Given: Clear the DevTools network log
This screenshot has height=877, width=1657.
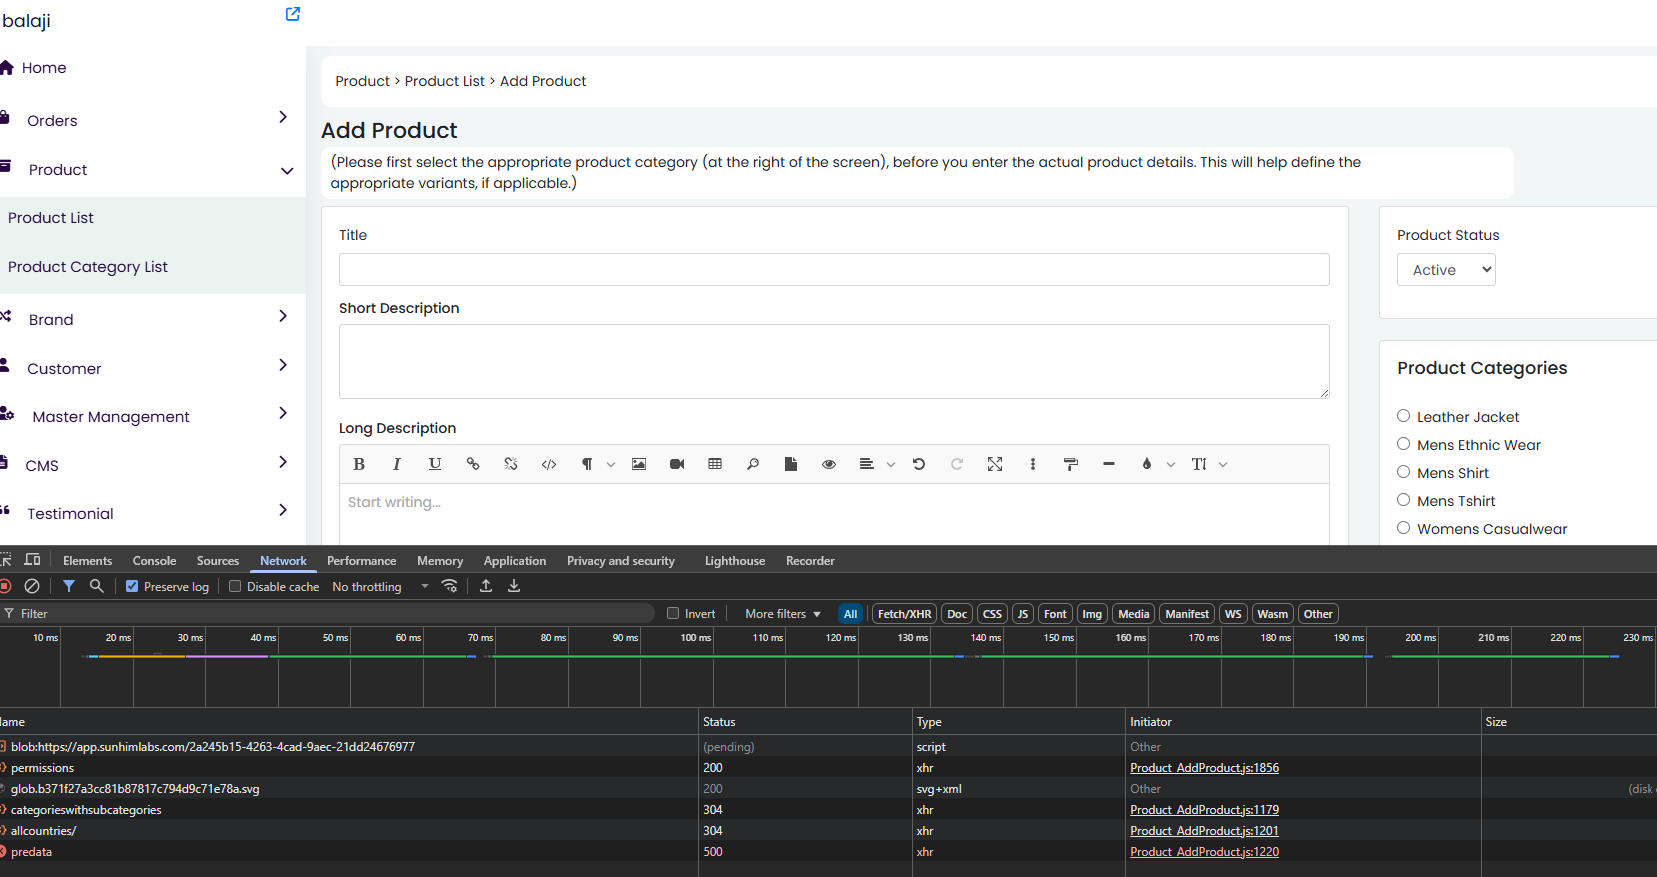Looking at the screenshot, I should tap(32, 586).
